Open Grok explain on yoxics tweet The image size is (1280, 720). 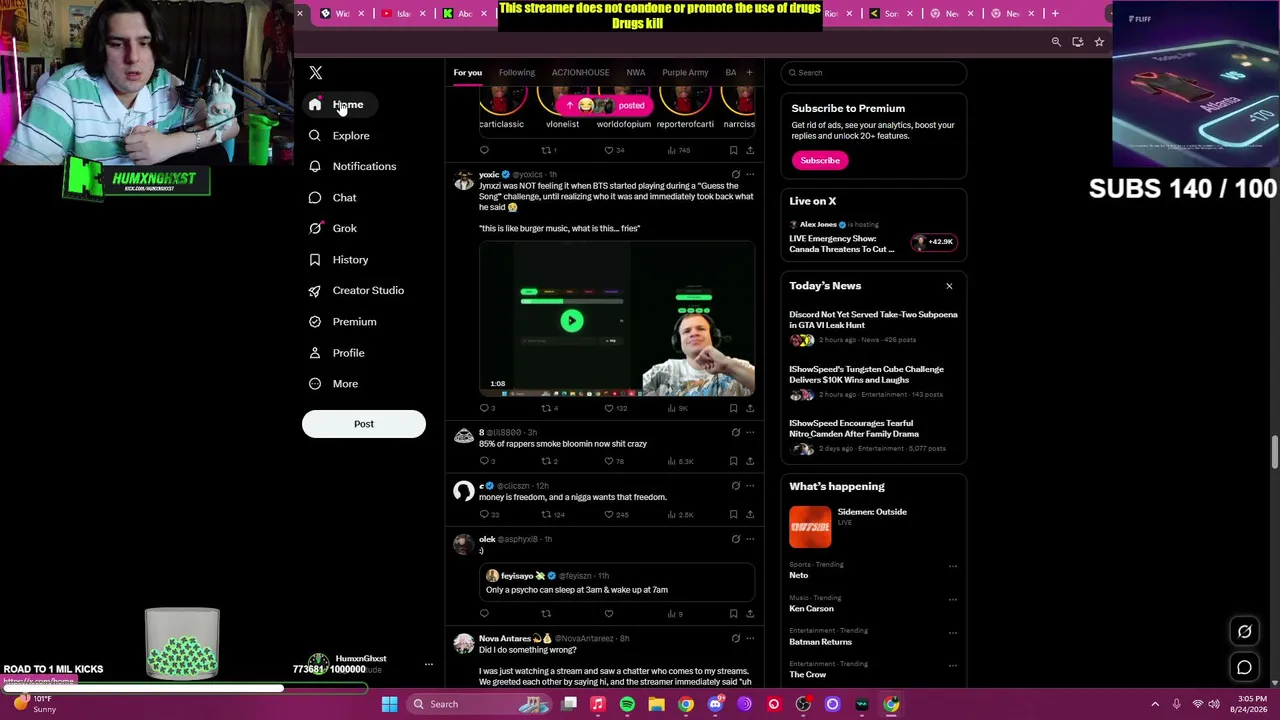[735, 175]
